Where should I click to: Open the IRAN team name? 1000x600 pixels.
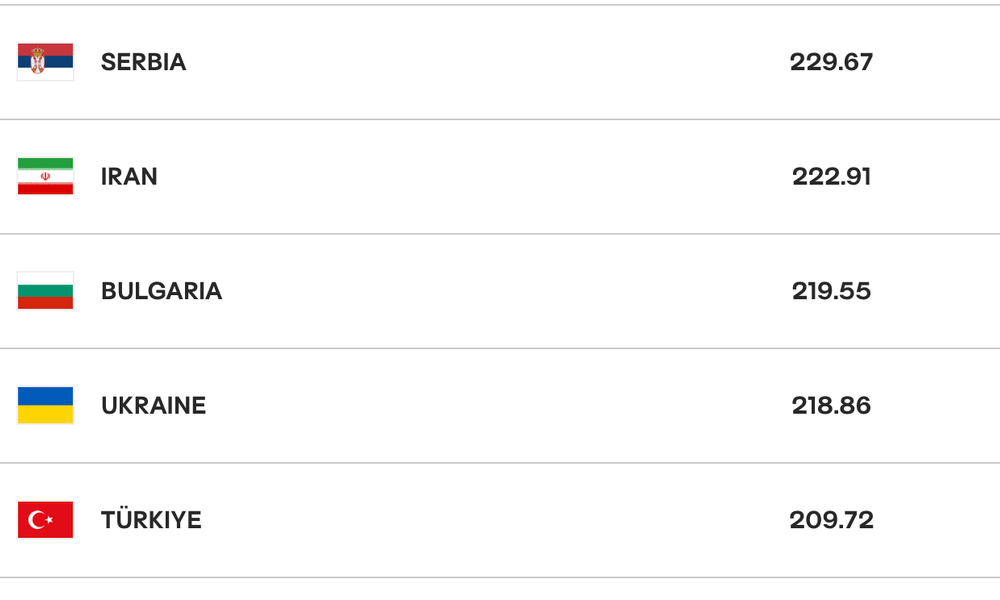(x=129, y=177)
